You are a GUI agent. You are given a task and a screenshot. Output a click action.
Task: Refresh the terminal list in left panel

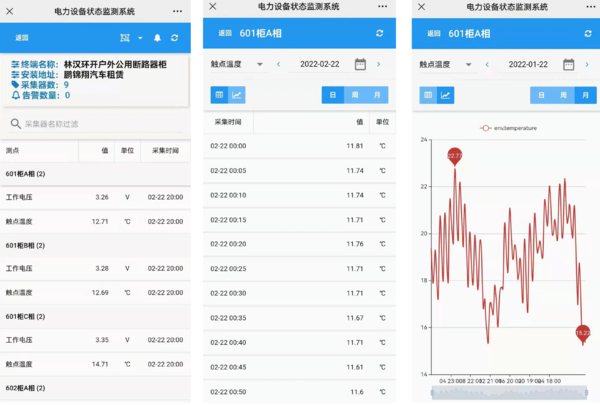174,38
